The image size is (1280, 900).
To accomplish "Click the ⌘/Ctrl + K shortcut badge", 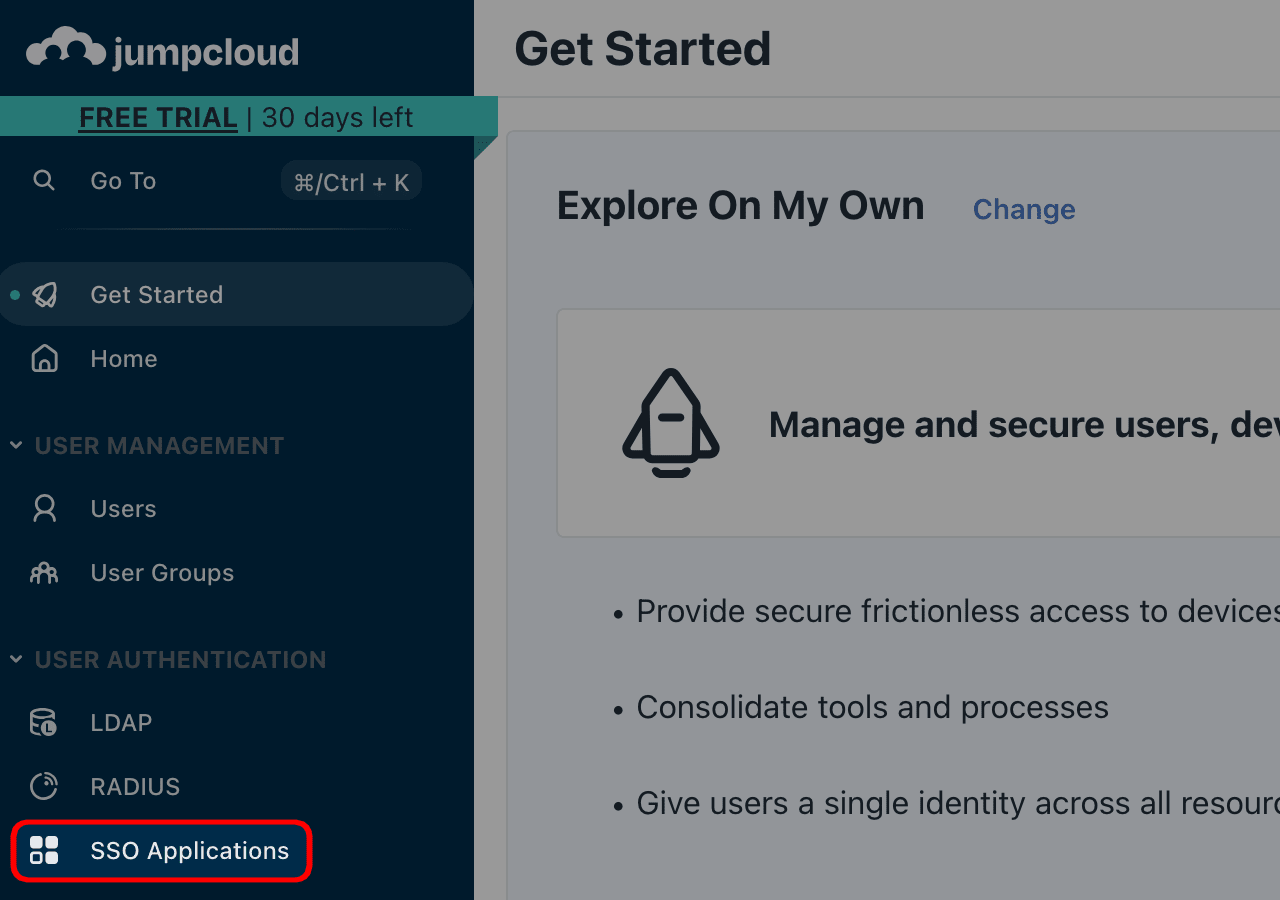I will pos(351,182).
